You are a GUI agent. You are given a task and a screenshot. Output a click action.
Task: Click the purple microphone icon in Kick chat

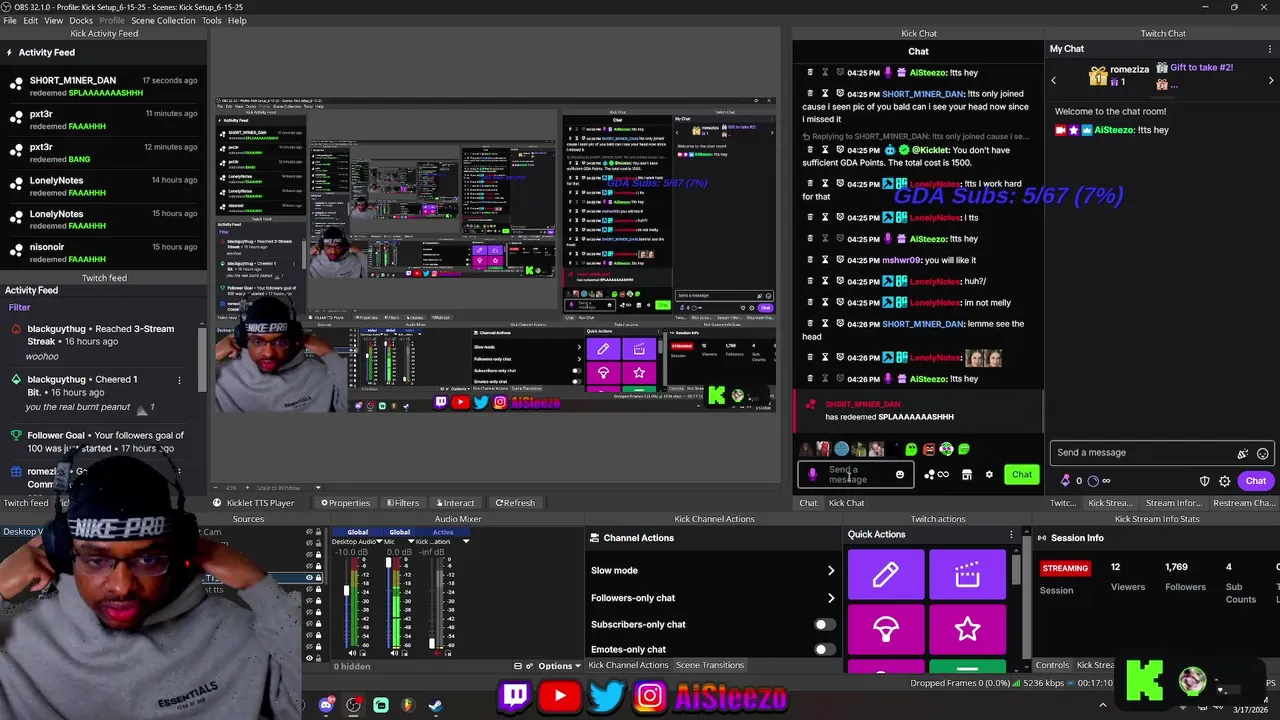coord(813,475)
